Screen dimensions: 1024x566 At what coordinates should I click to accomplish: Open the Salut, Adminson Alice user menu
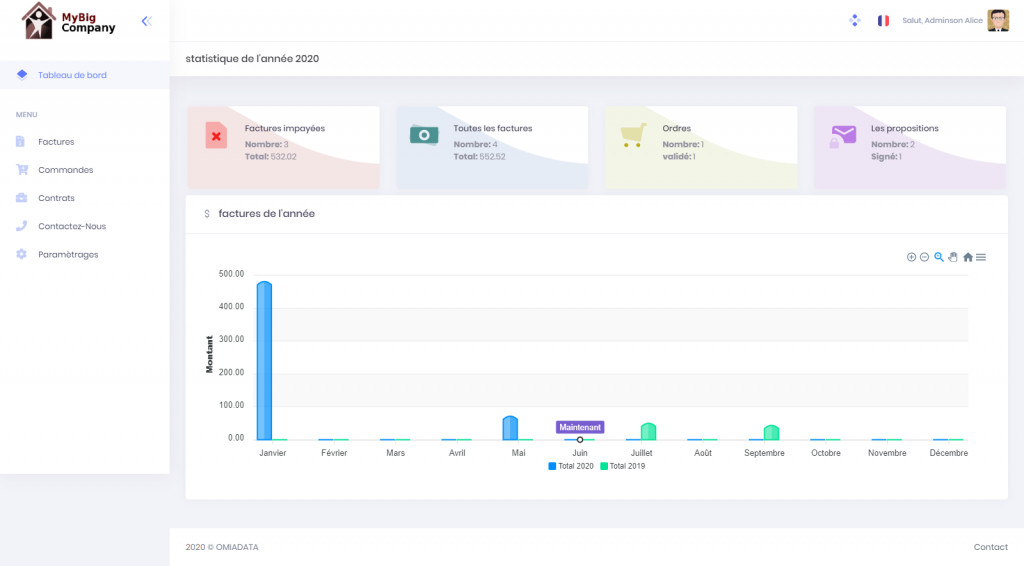[x=941, y=20]
